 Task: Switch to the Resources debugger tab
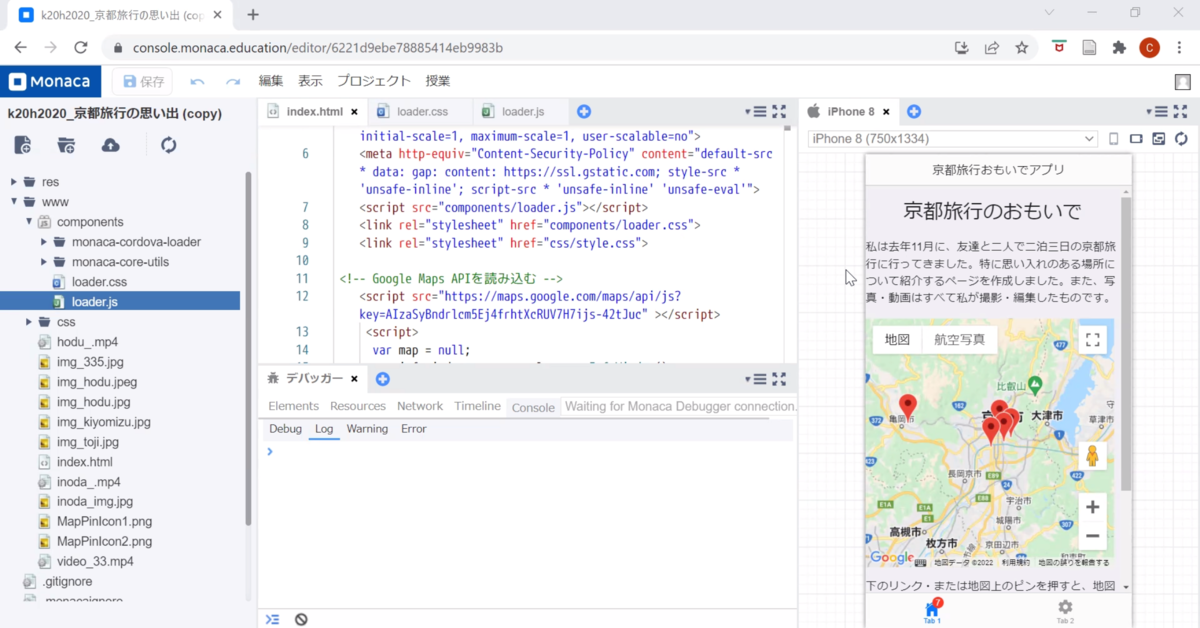(x=358, y=406)
